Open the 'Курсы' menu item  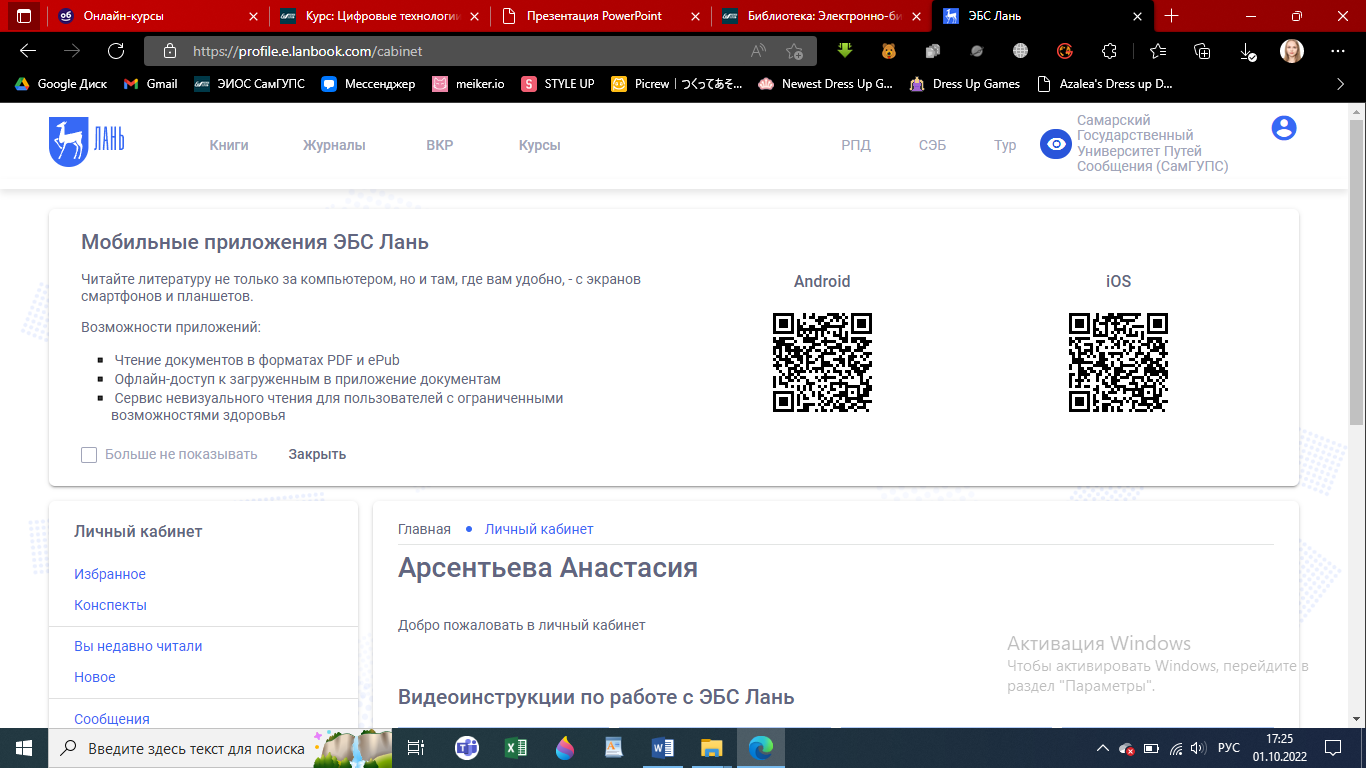click(539, 145)
